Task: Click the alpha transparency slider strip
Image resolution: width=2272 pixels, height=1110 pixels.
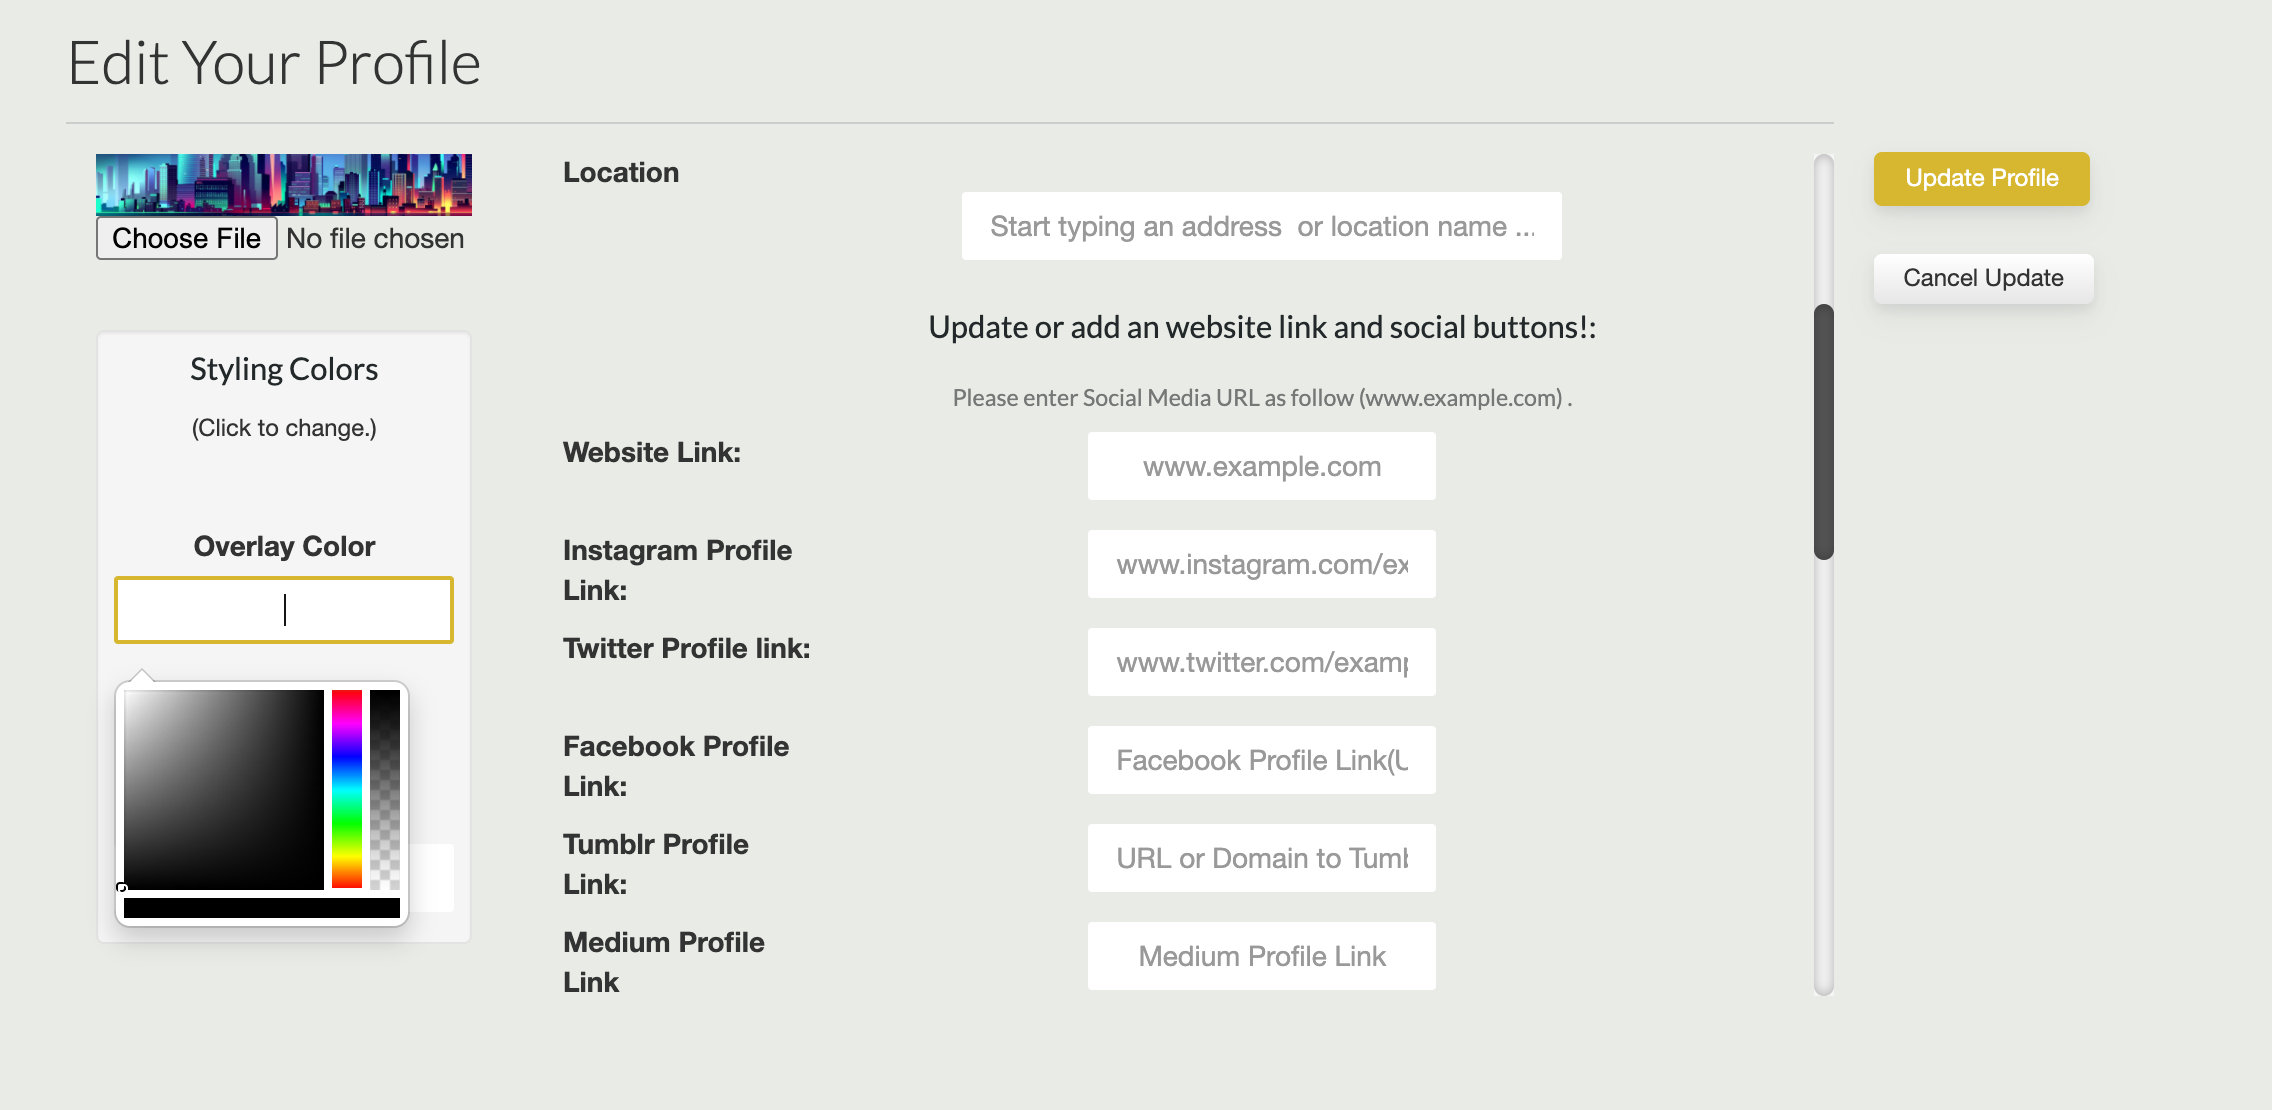Action: (x=385, y=789)
